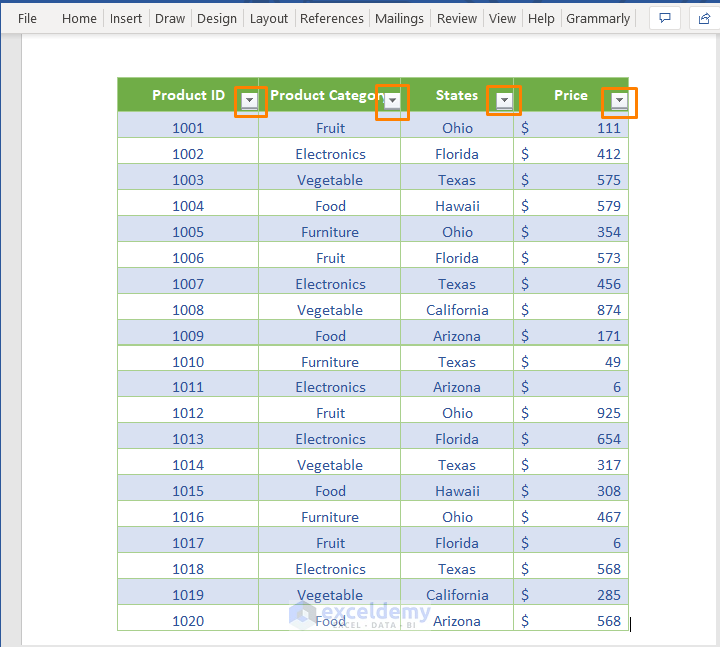The width and height of the screenshot is (720, 647).
Task: Open the Product Category filter dropdown
Action: point(393,100)
